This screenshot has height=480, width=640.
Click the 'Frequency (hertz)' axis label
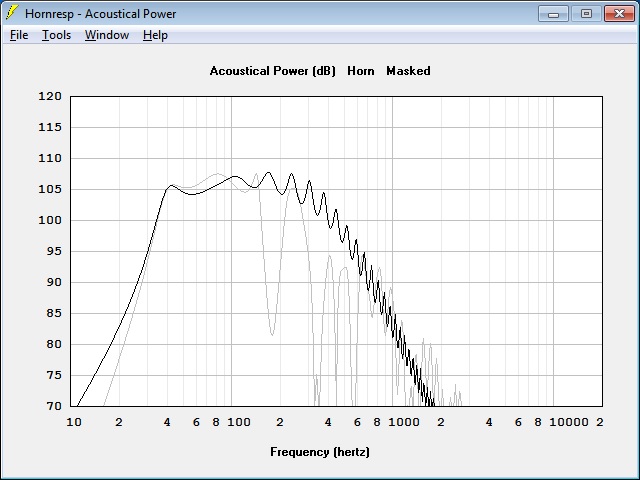click(320, 452)
